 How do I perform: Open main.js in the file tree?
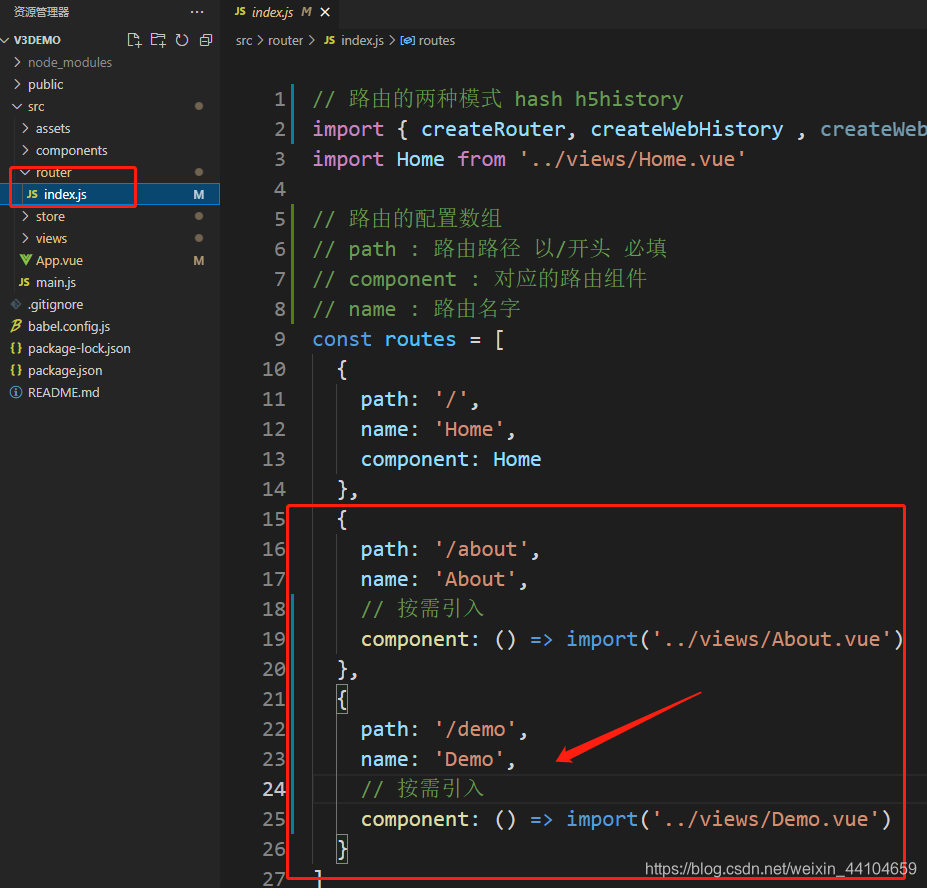[x=110, y=283]
